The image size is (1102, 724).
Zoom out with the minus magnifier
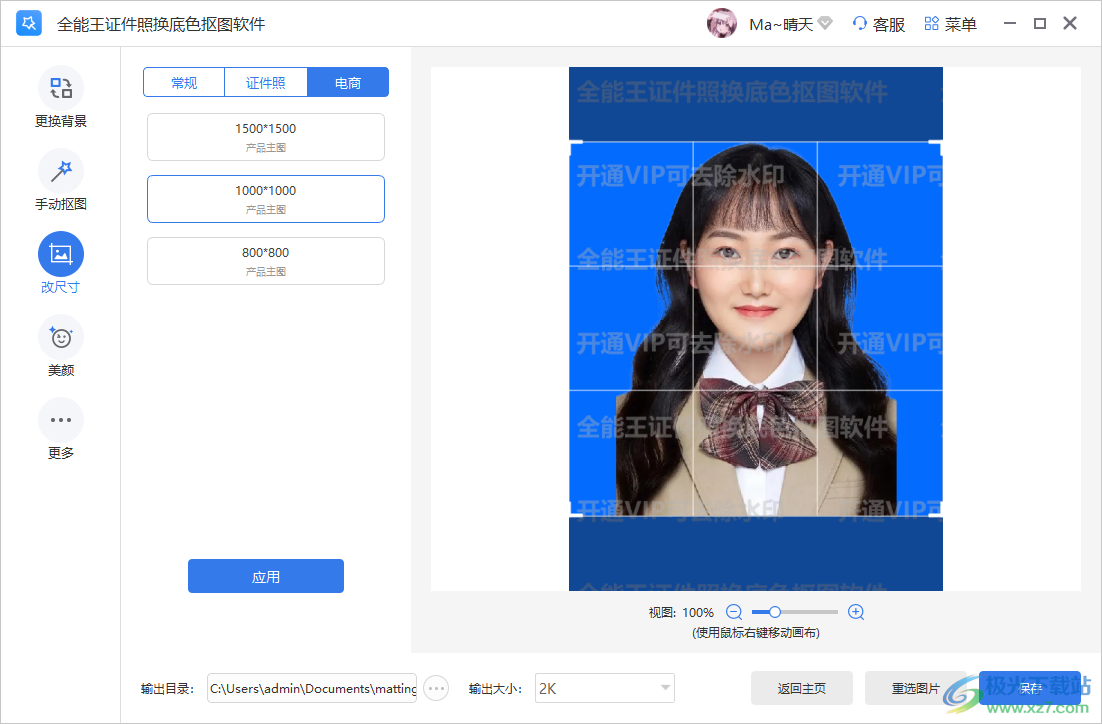(734, 612)
